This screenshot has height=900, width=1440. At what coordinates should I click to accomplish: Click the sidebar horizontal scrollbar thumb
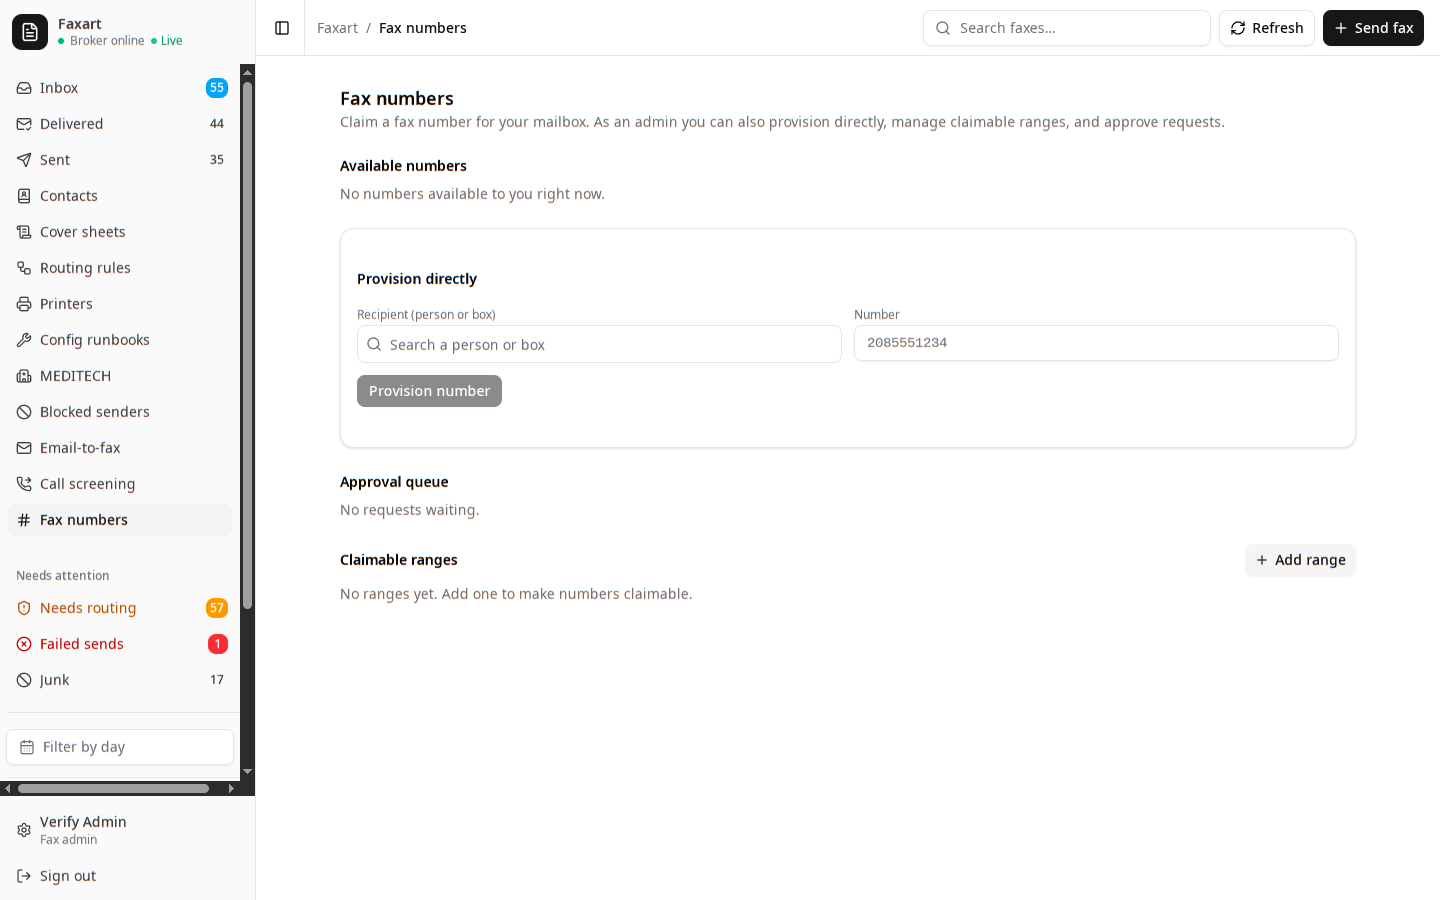(113, 788)
